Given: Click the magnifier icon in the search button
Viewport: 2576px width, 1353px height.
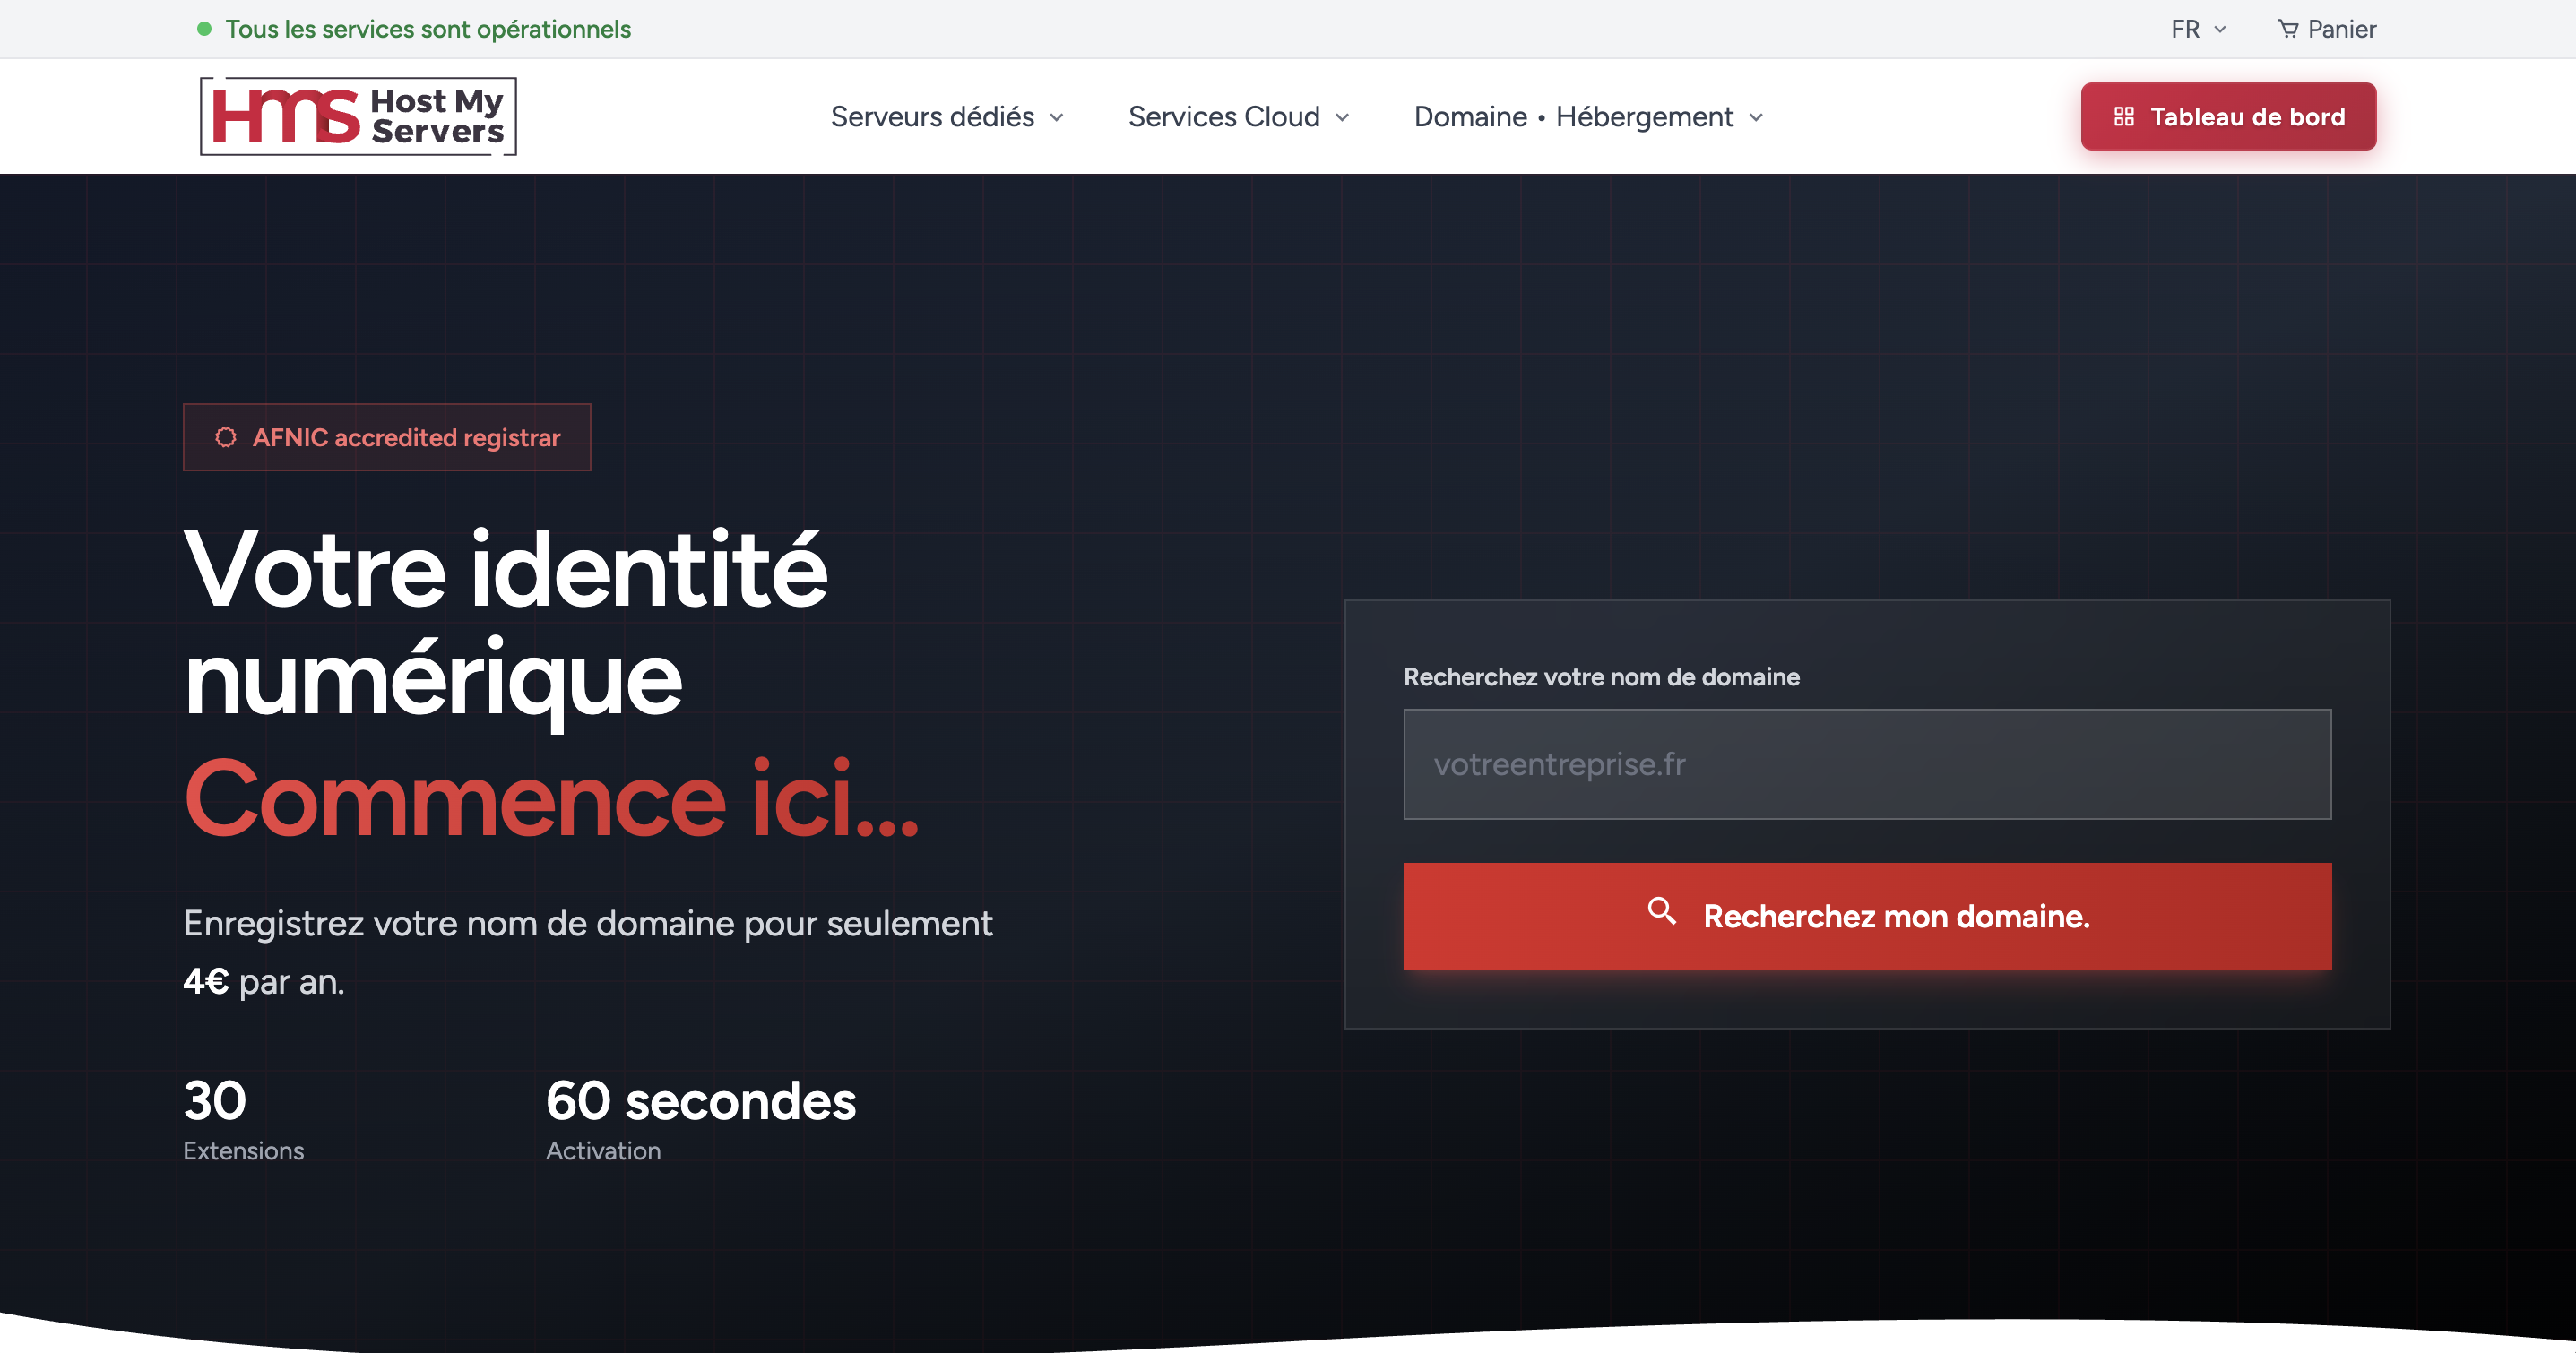Looking at the screenshot, I should (x=1663, y=913).
